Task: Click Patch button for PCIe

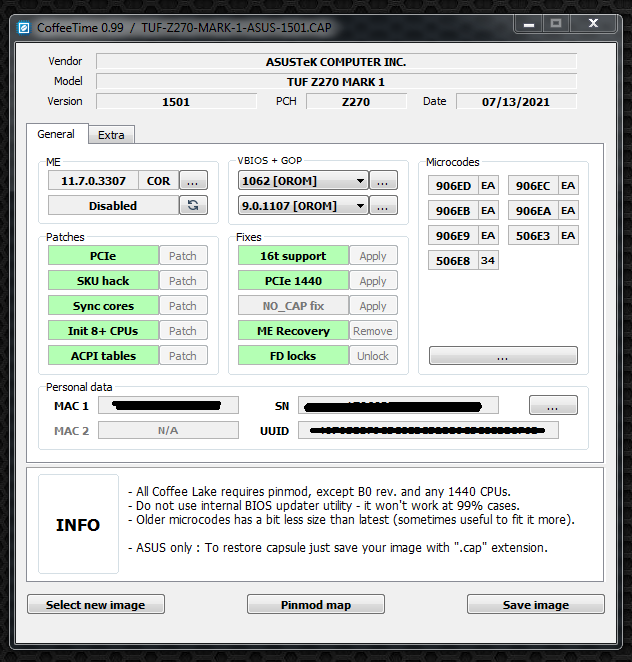Action: [183, 255]
